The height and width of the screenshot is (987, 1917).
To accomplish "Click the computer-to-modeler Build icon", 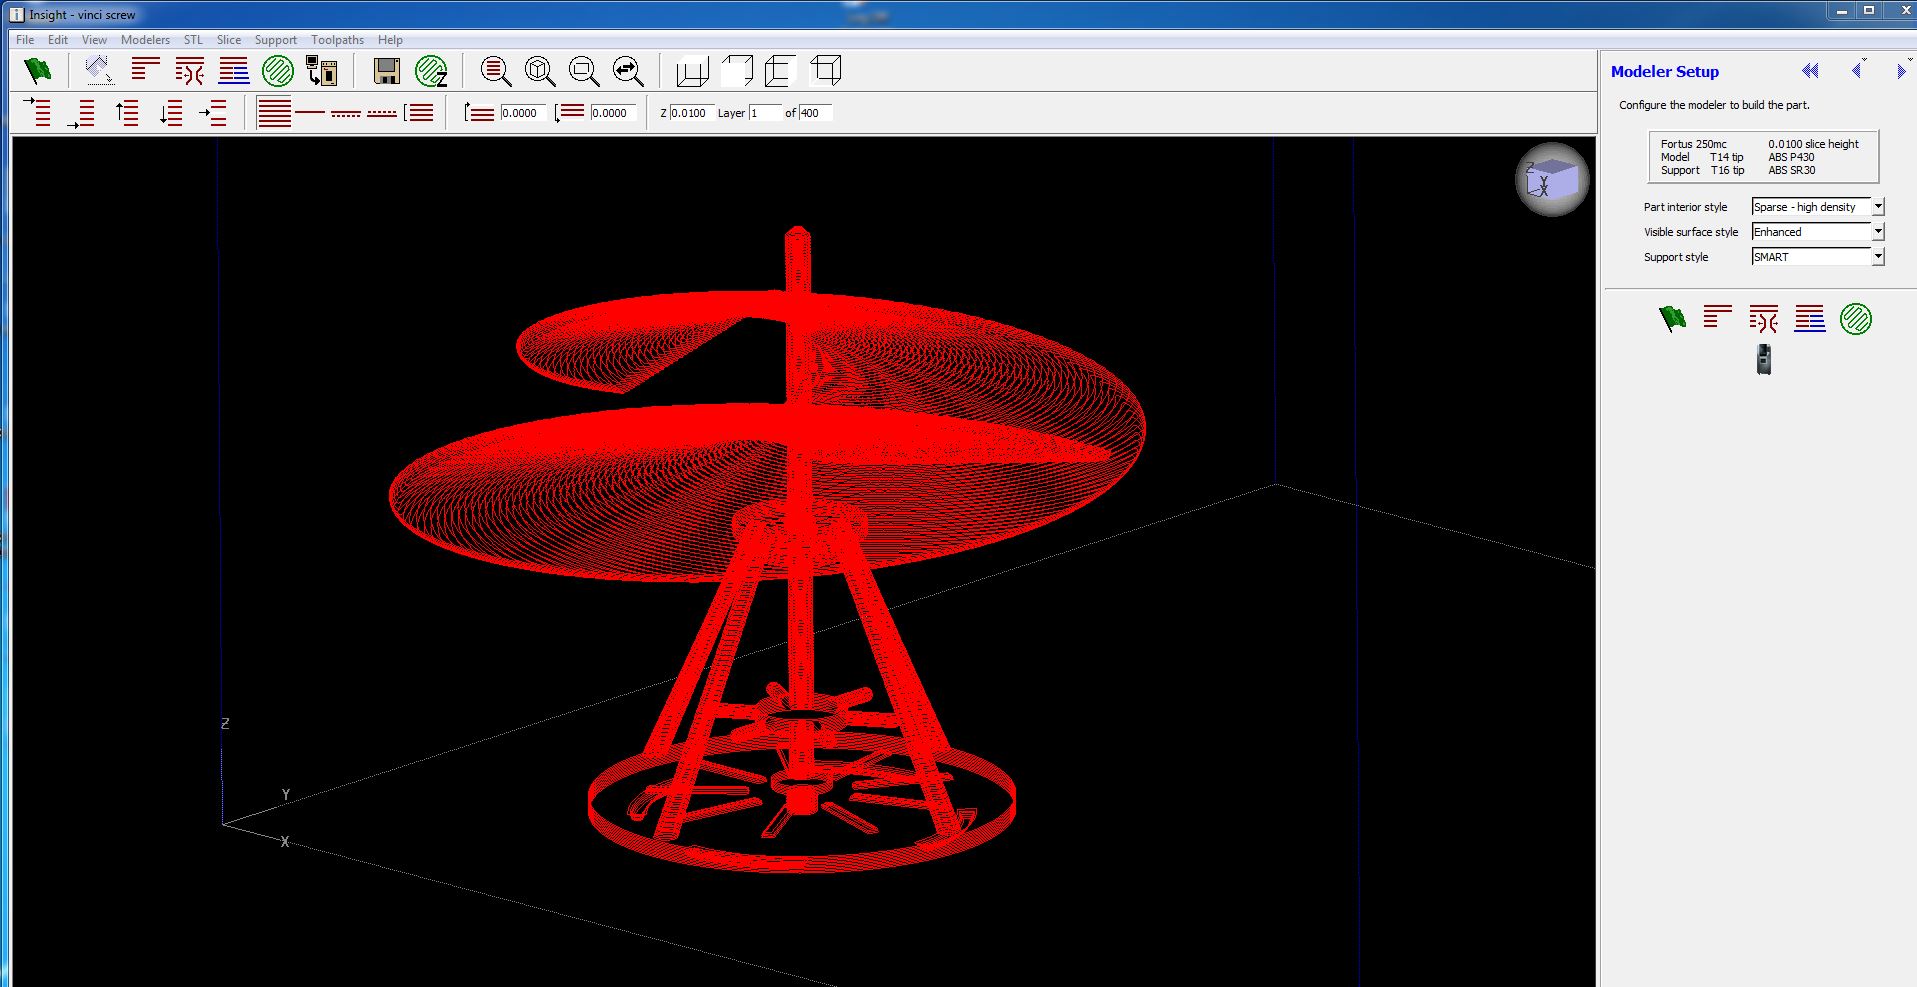I will pyautogui.click(x=322, y=70).
